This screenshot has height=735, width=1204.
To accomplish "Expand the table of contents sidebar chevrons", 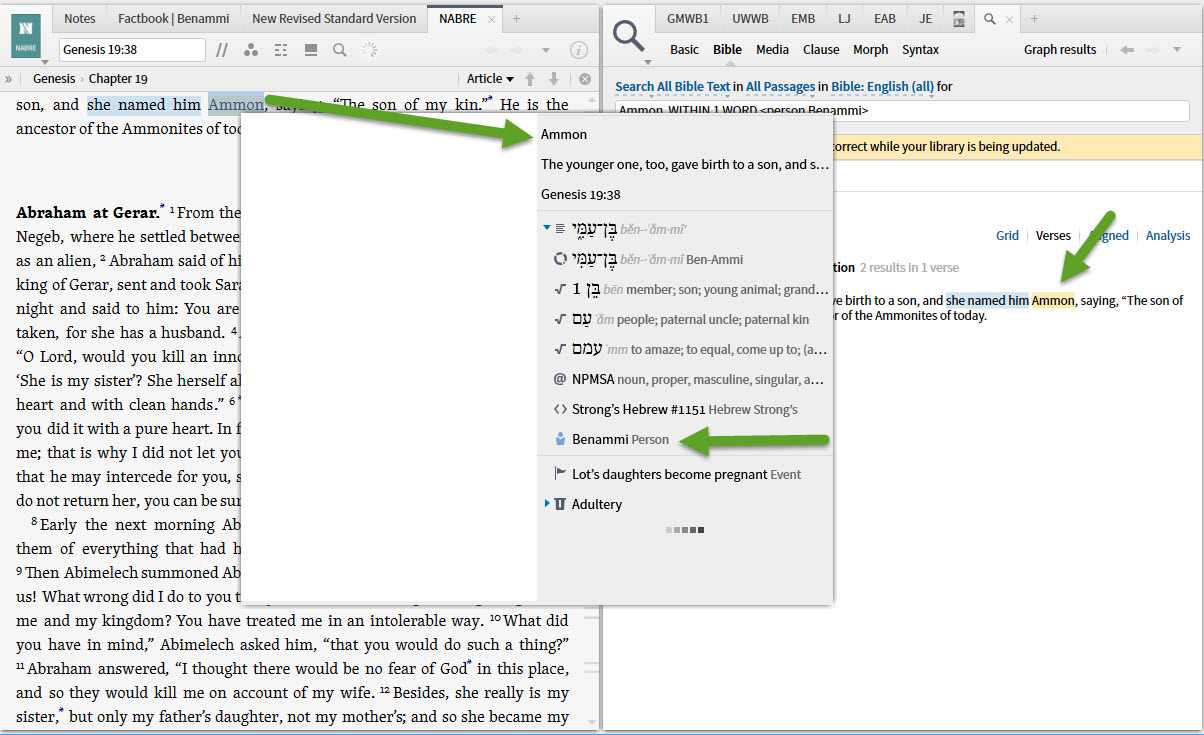I will [8, 79].
